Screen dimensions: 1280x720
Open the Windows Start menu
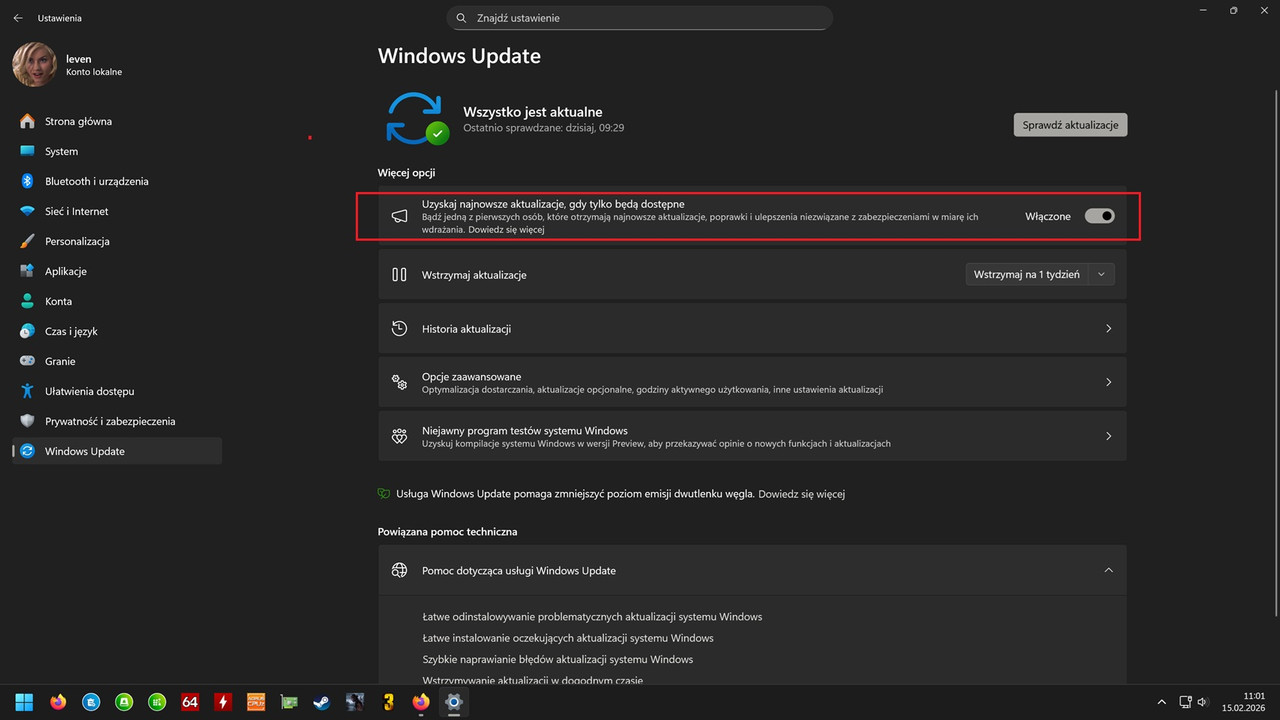[23, 702]
